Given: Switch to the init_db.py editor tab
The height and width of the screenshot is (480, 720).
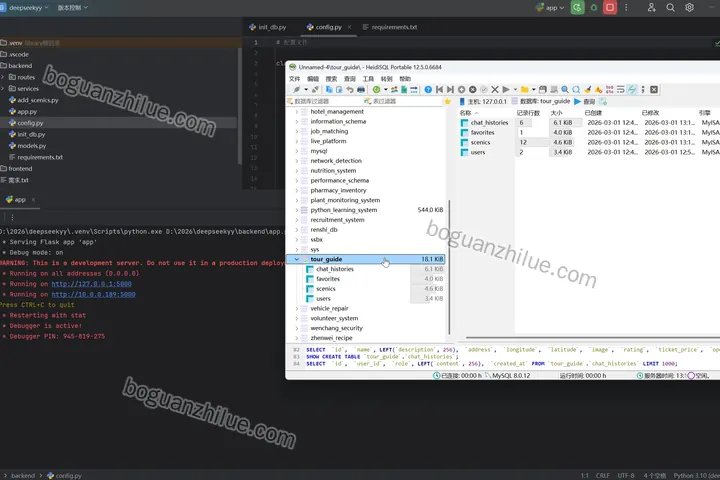Looking at the screenshot, I should [268, 27].
